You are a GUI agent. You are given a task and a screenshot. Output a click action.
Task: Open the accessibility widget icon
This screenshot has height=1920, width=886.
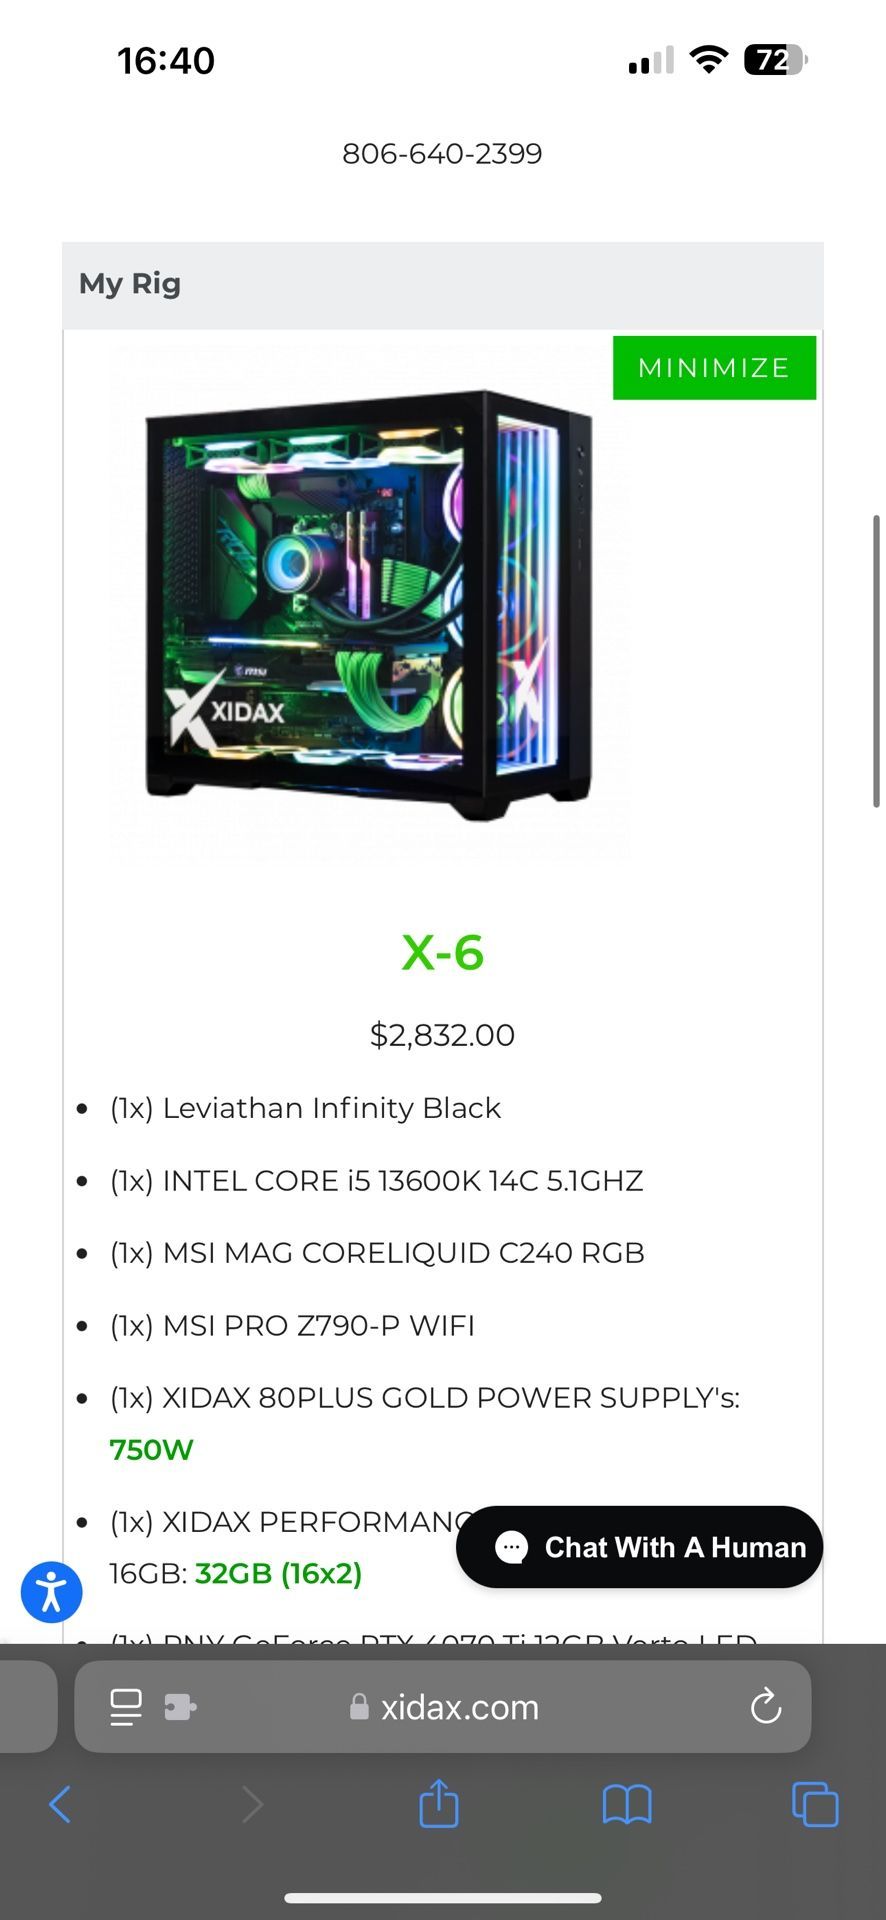tap(52, 1592)
